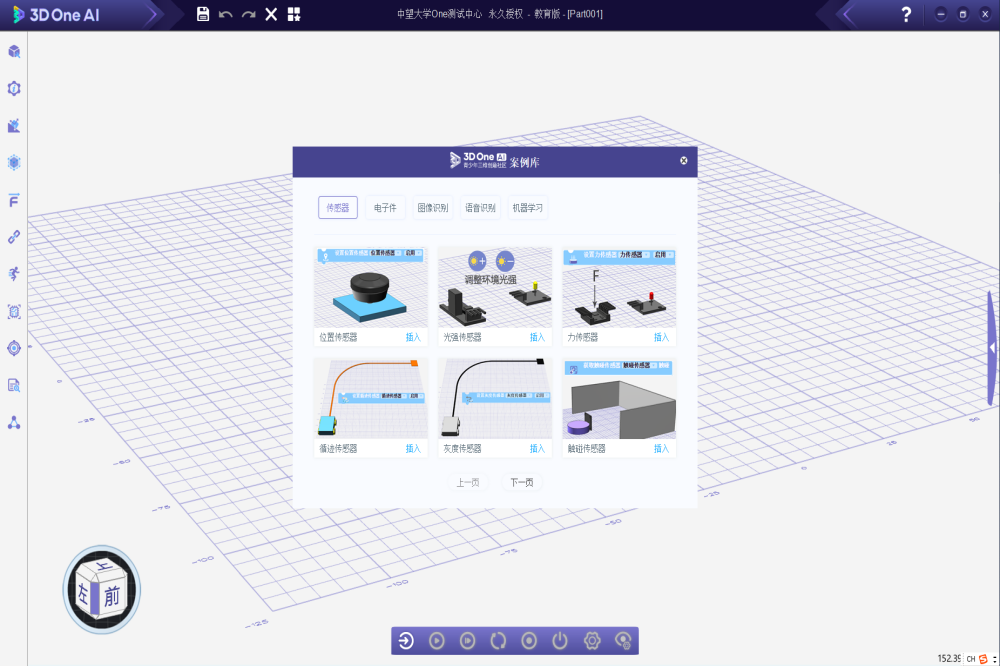Click the 灰度传感器 thumbnail image
The image size is (1000, 666).
click(495, 399)
